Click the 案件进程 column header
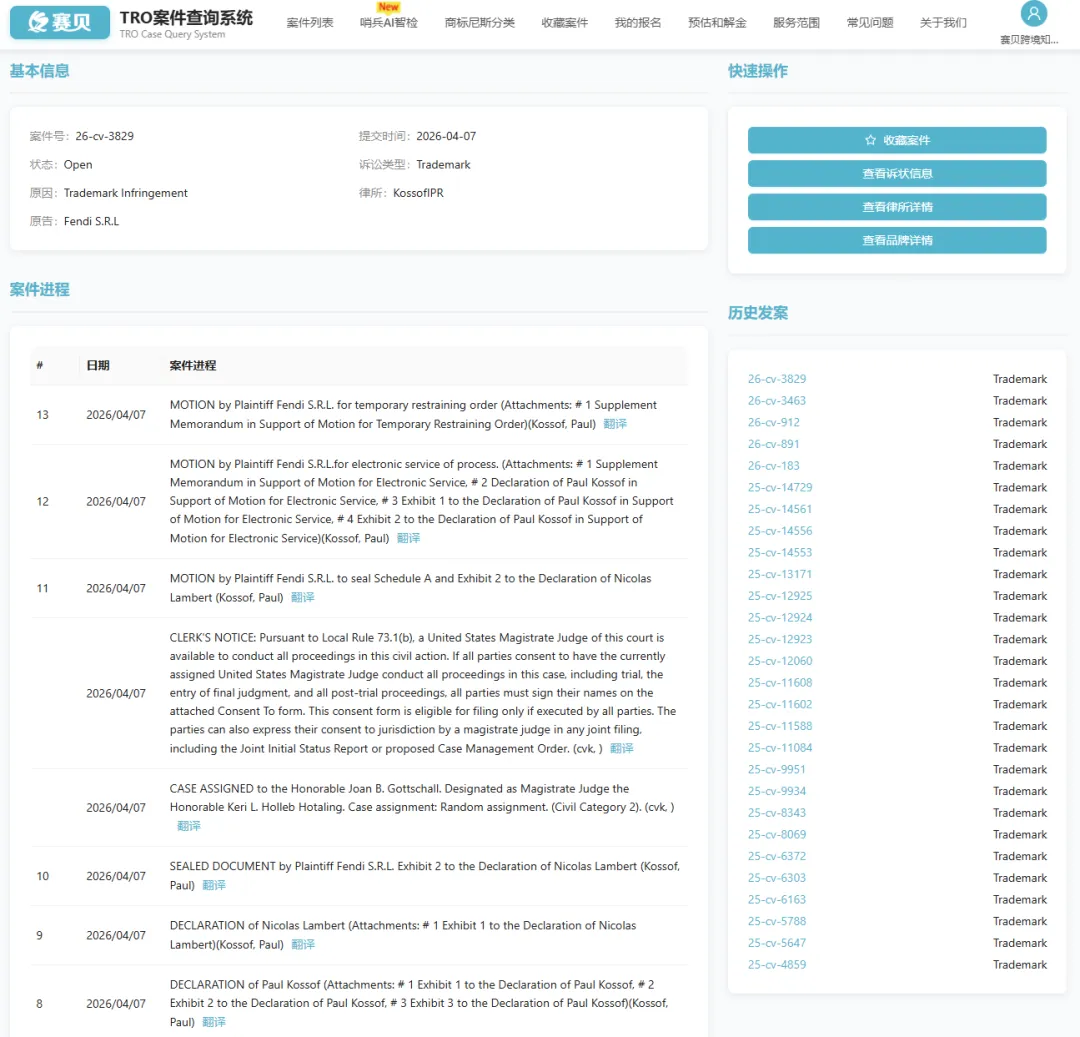 193,366
